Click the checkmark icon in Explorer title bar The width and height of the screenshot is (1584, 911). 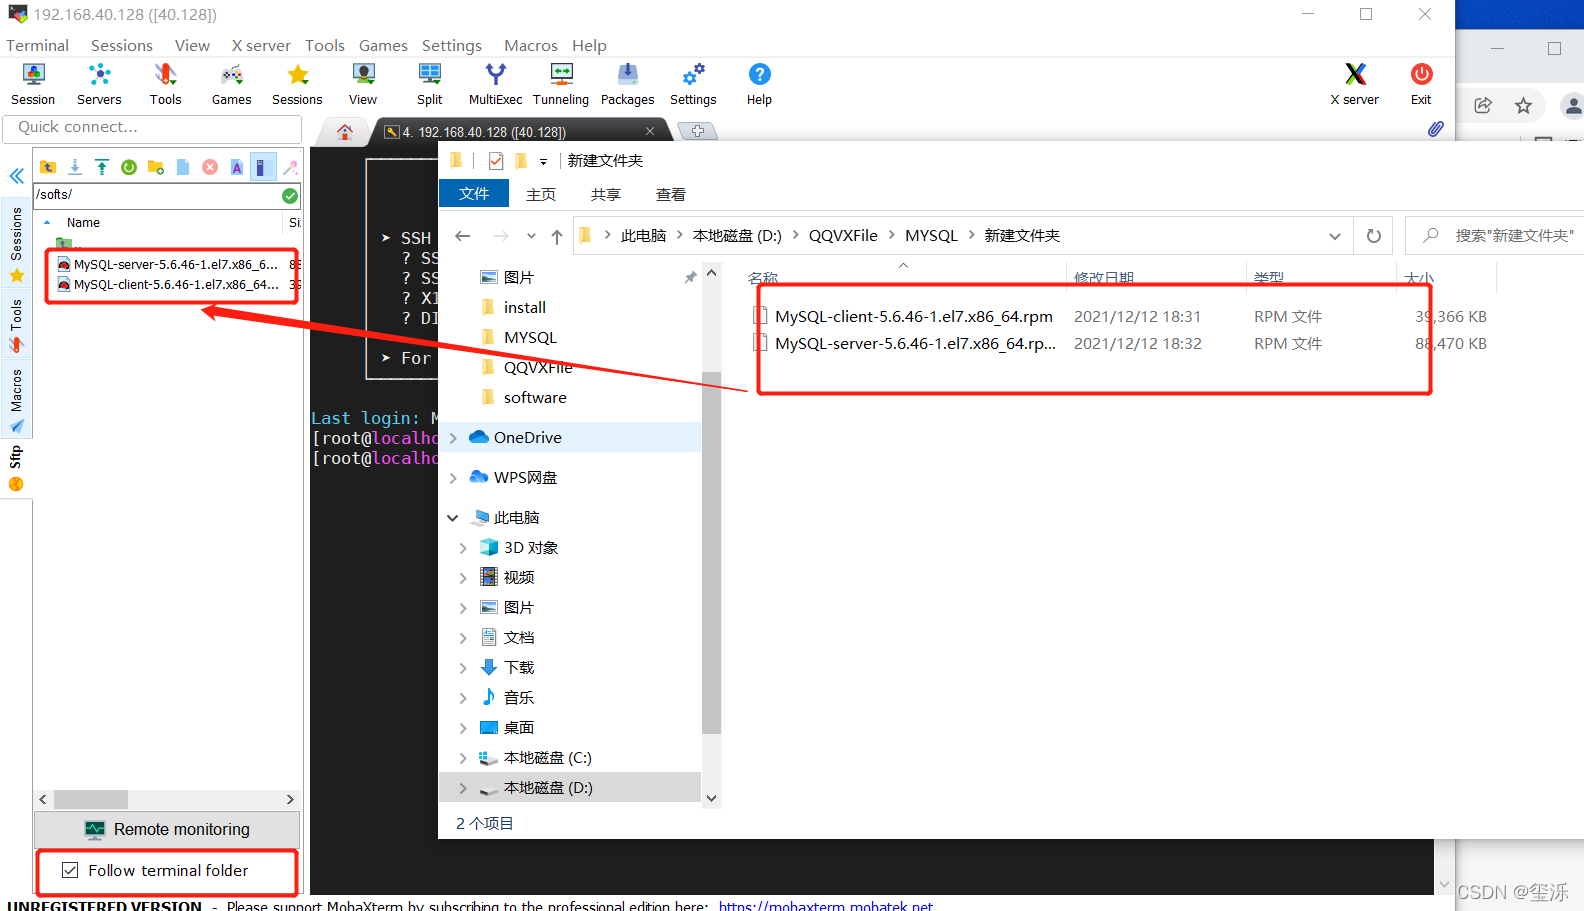click(496, 161)
